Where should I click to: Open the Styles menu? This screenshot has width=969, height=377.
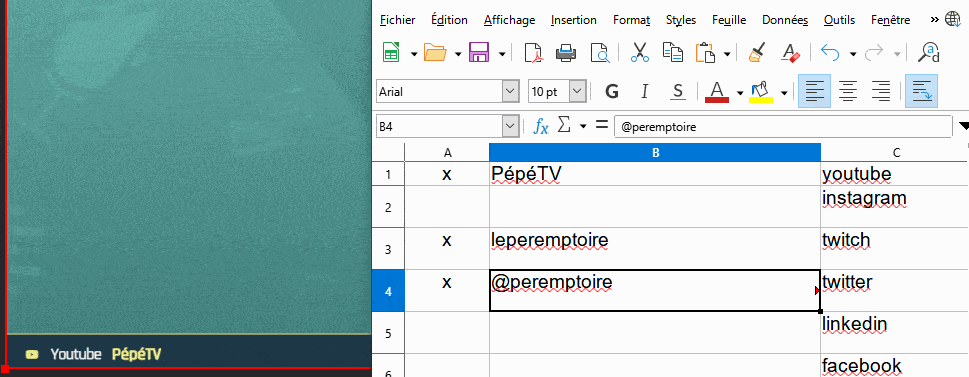(x=681, y=20)
